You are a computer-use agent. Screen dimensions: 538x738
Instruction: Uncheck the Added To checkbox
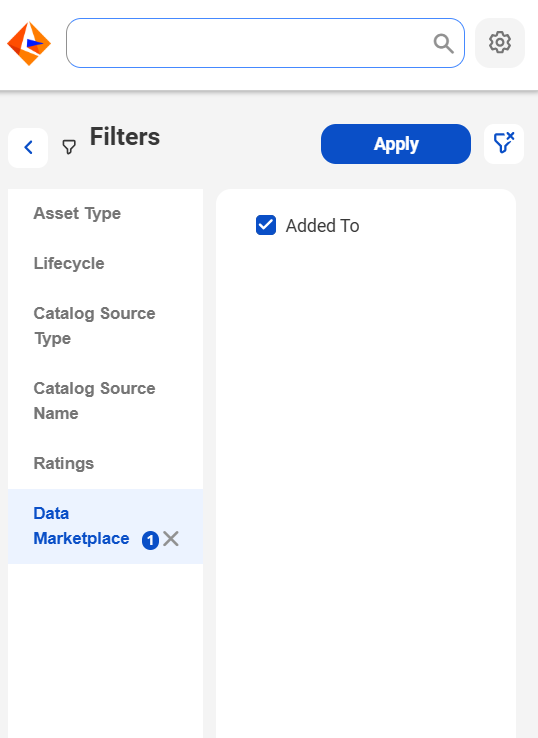(x=266, y=225)
